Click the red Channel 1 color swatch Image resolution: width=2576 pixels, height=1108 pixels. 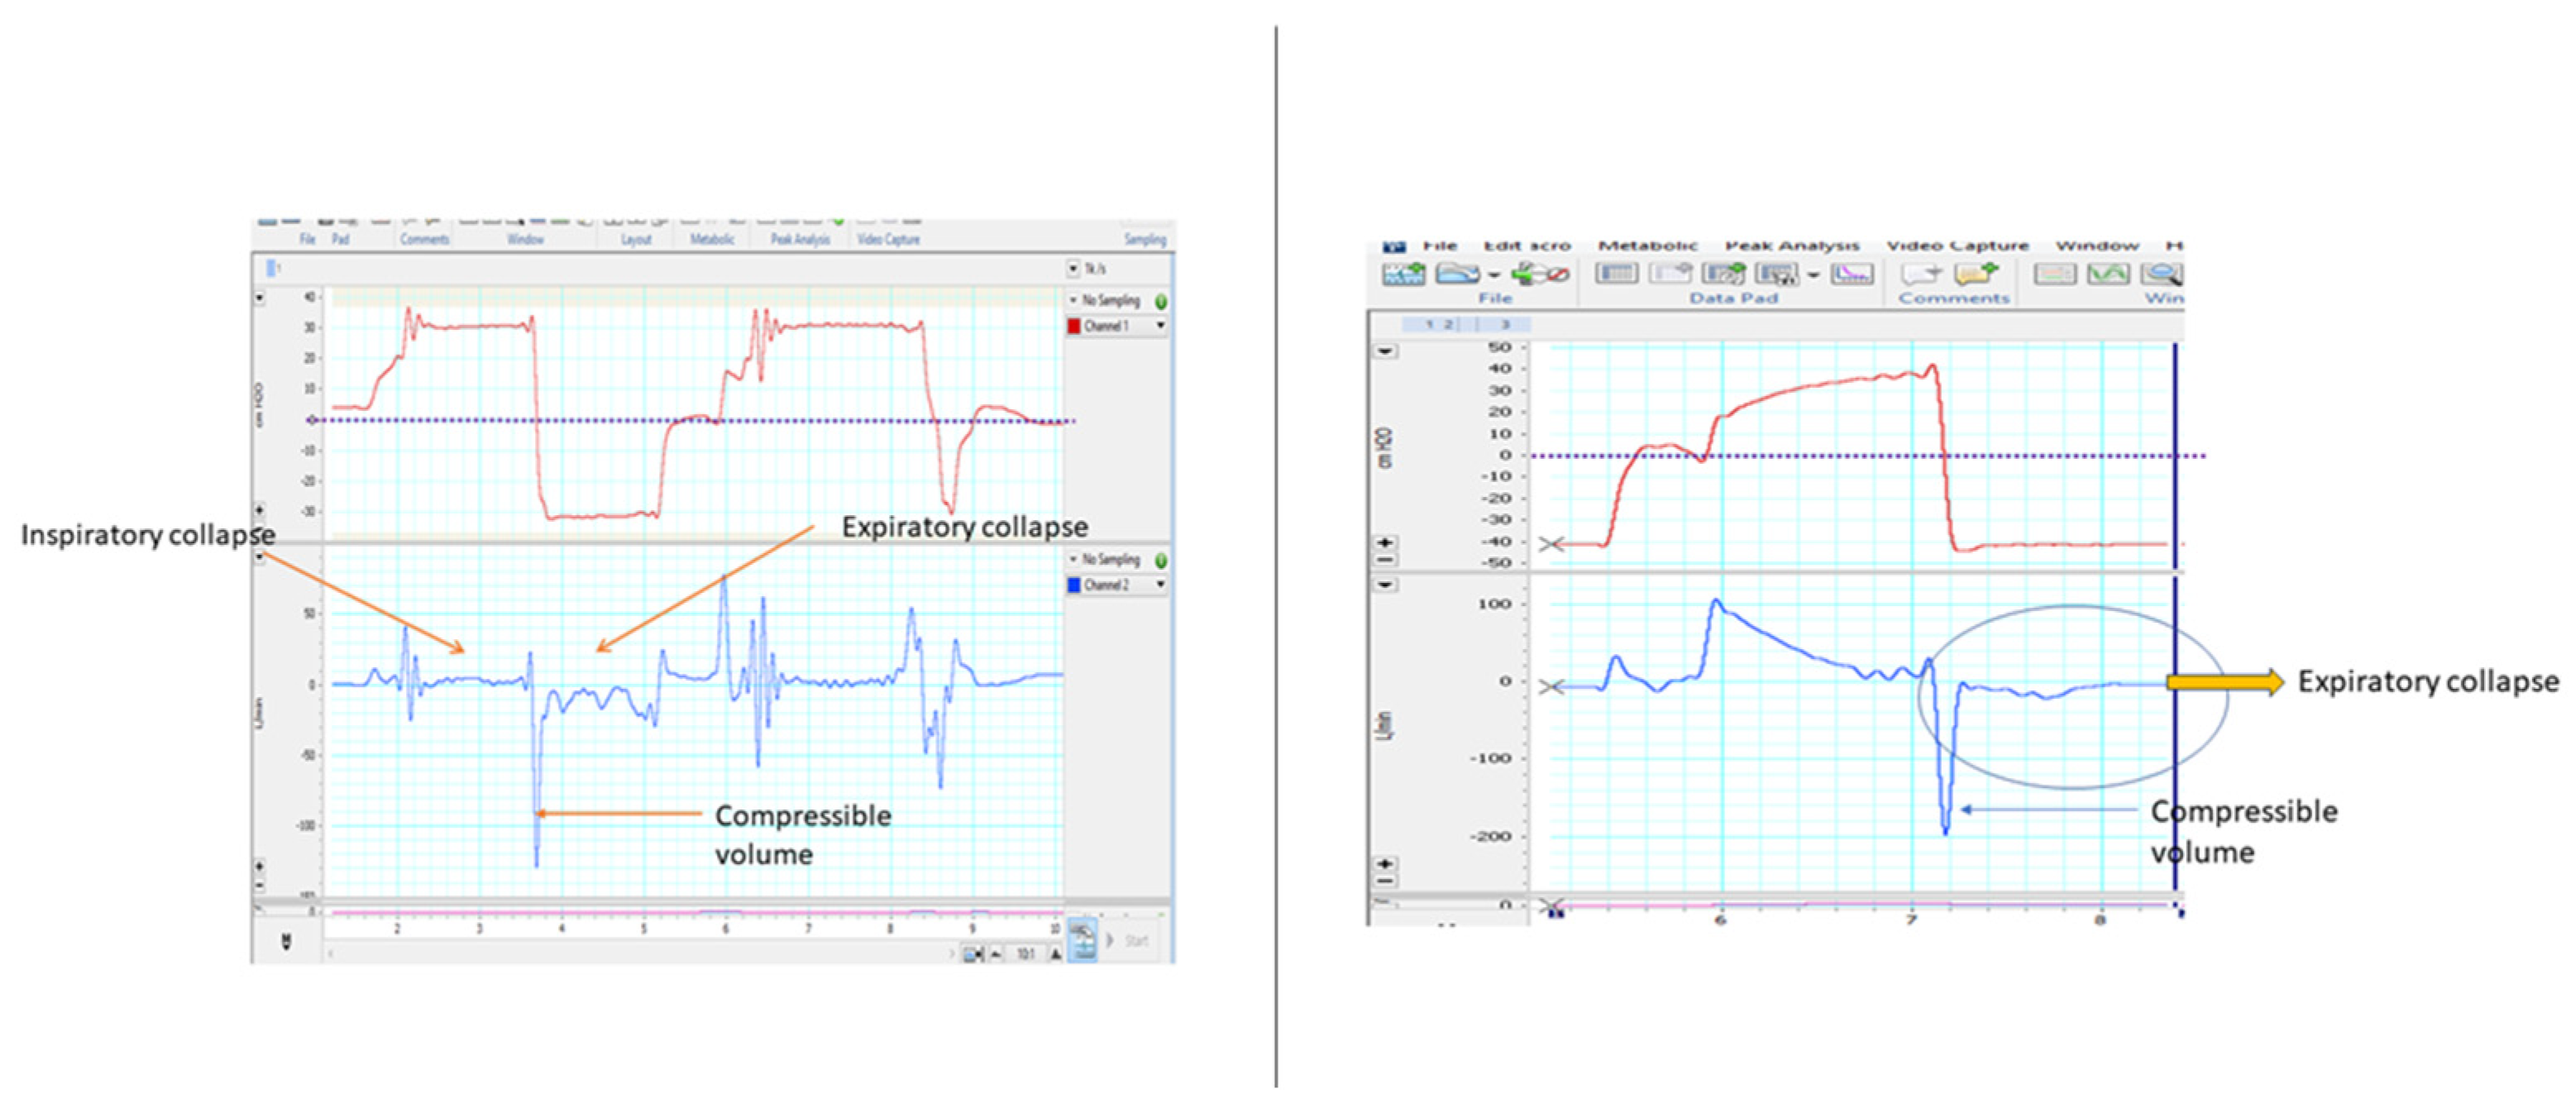[x=1074, y=326]
